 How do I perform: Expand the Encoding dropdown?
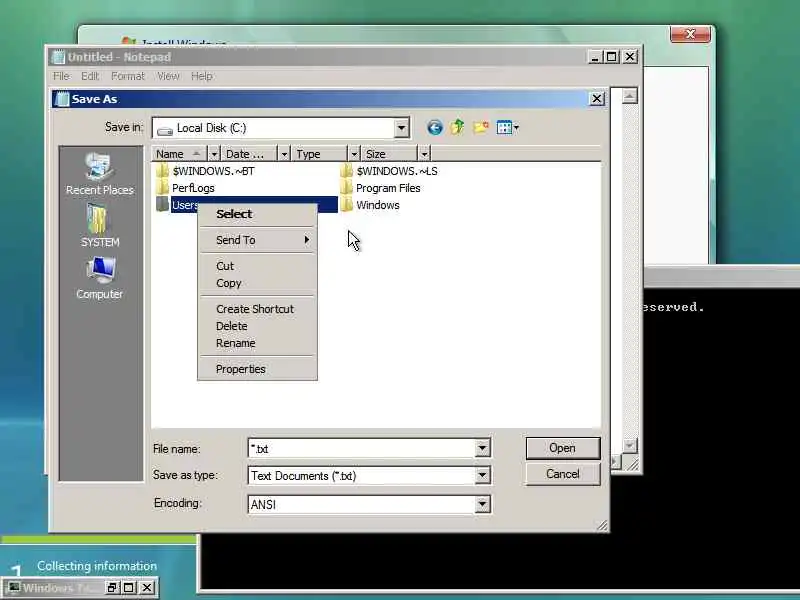point(482,505)
